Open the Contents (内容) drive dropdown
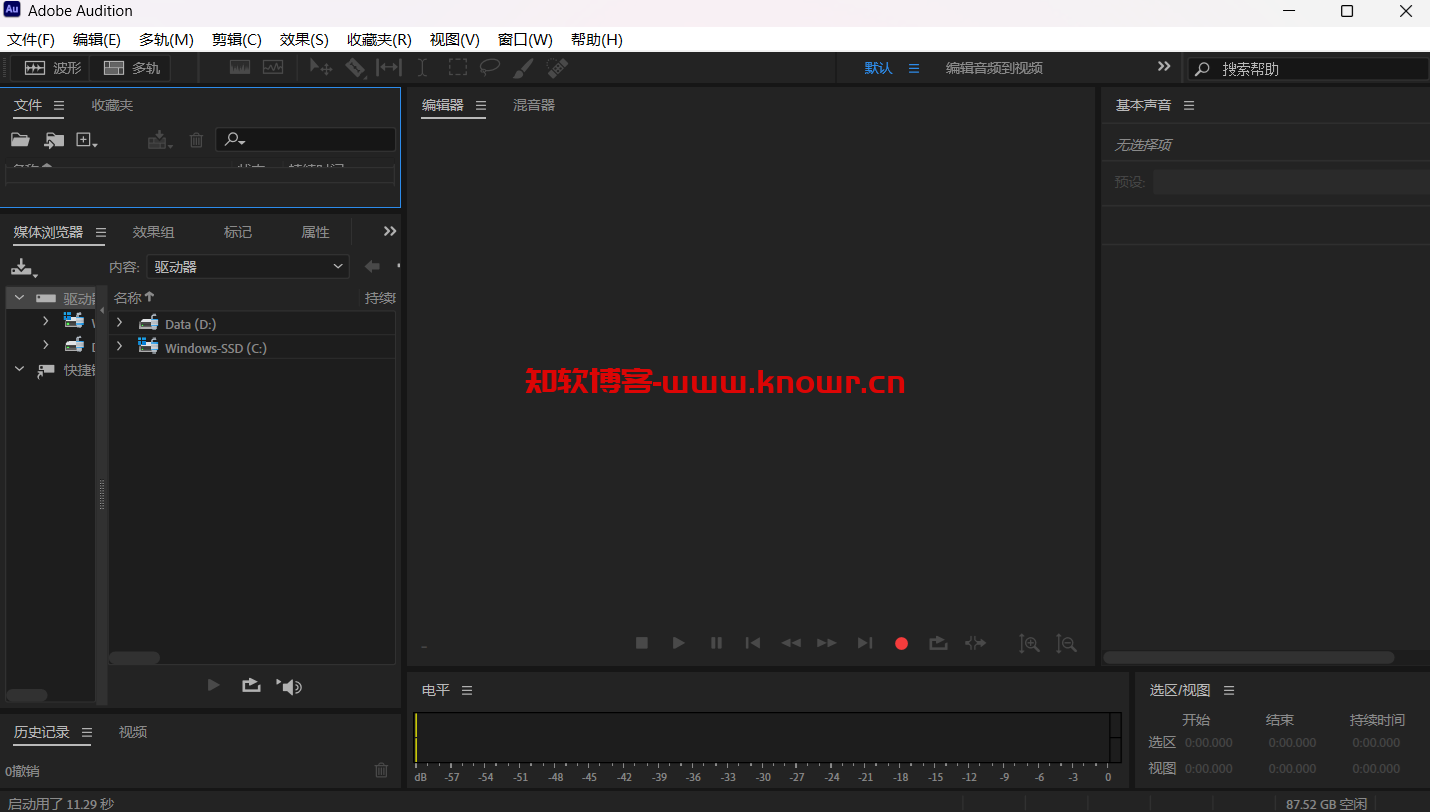The width and height of the screenshot is (1430, 812). pos(247,267)
